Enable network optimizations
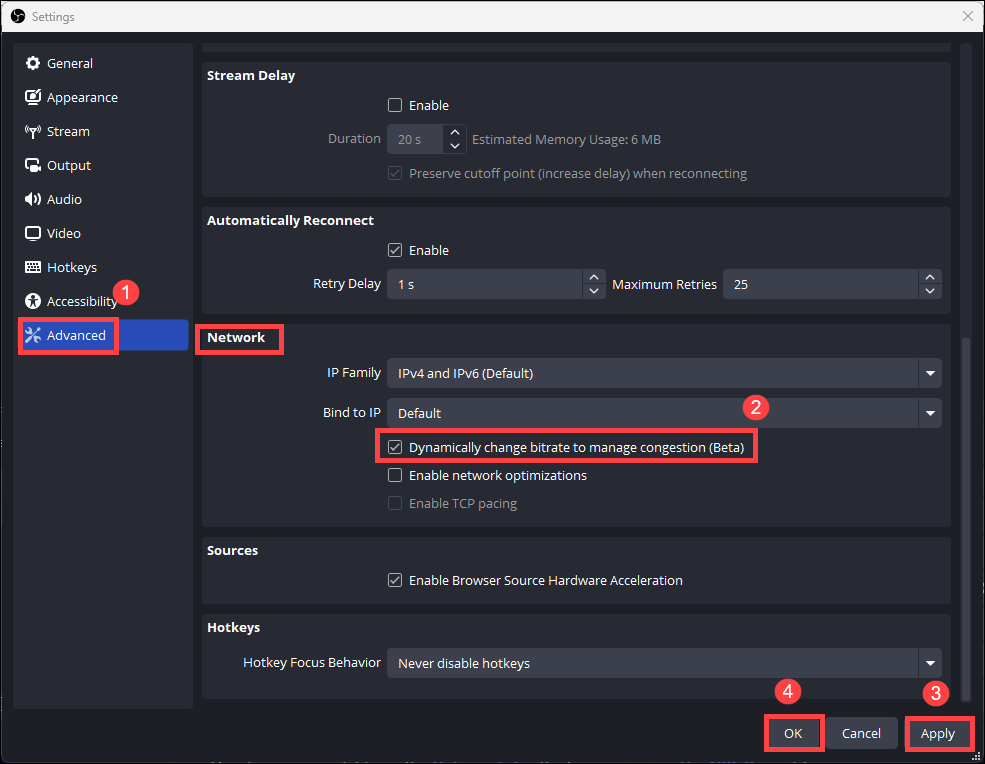This screenshot has height=764, width=985. click(x=395, y=475)
